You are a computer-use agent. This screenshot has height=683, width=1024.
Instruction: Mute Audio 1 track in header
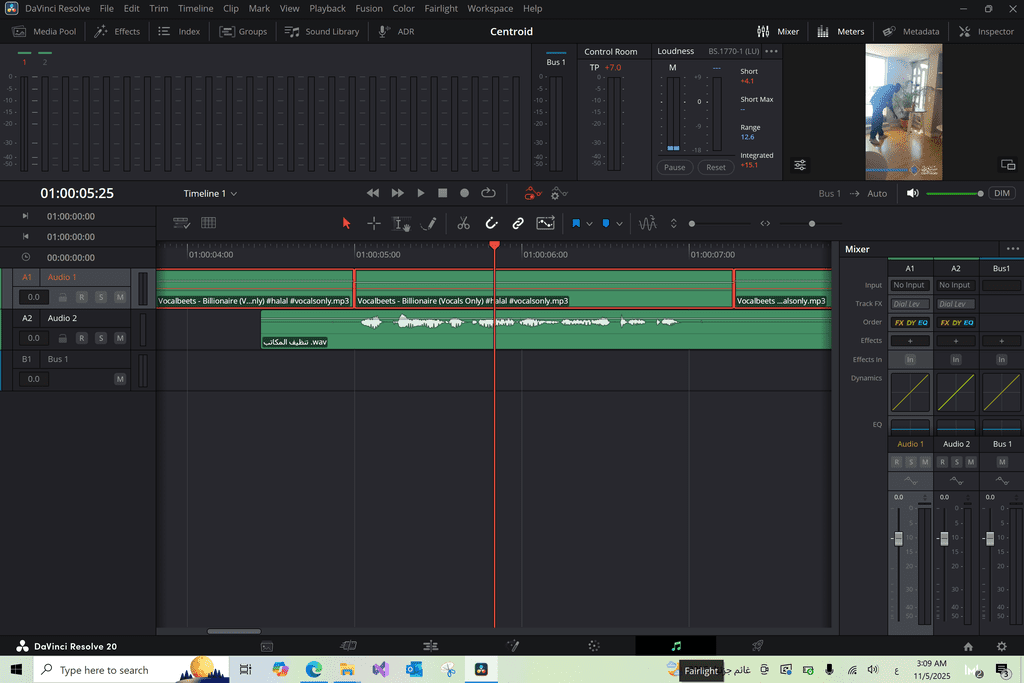(x=120, y=297)
